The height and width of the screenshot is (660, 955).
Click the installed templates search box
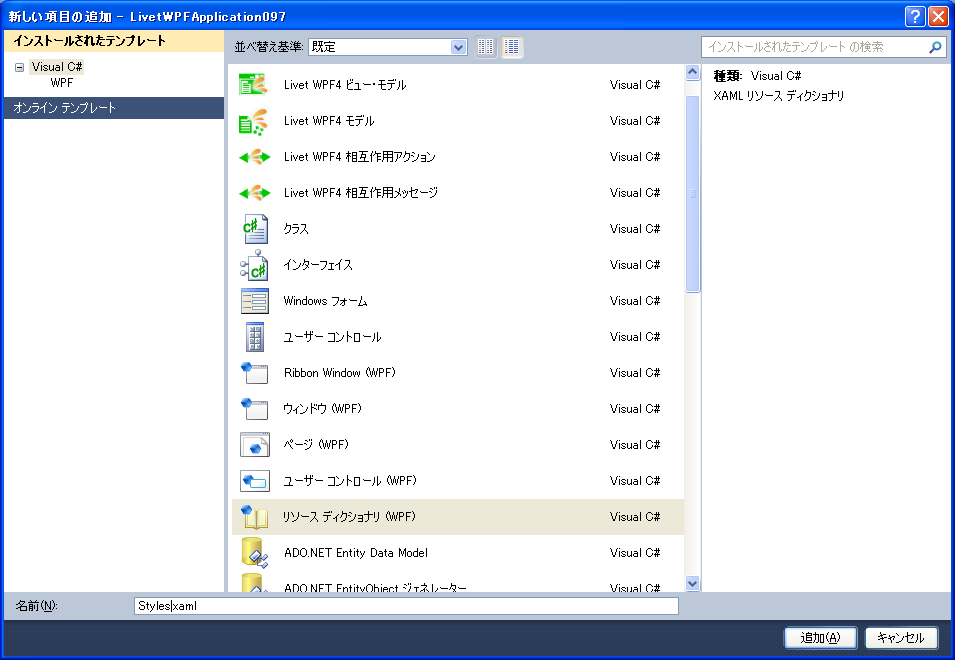pos(824,47)
